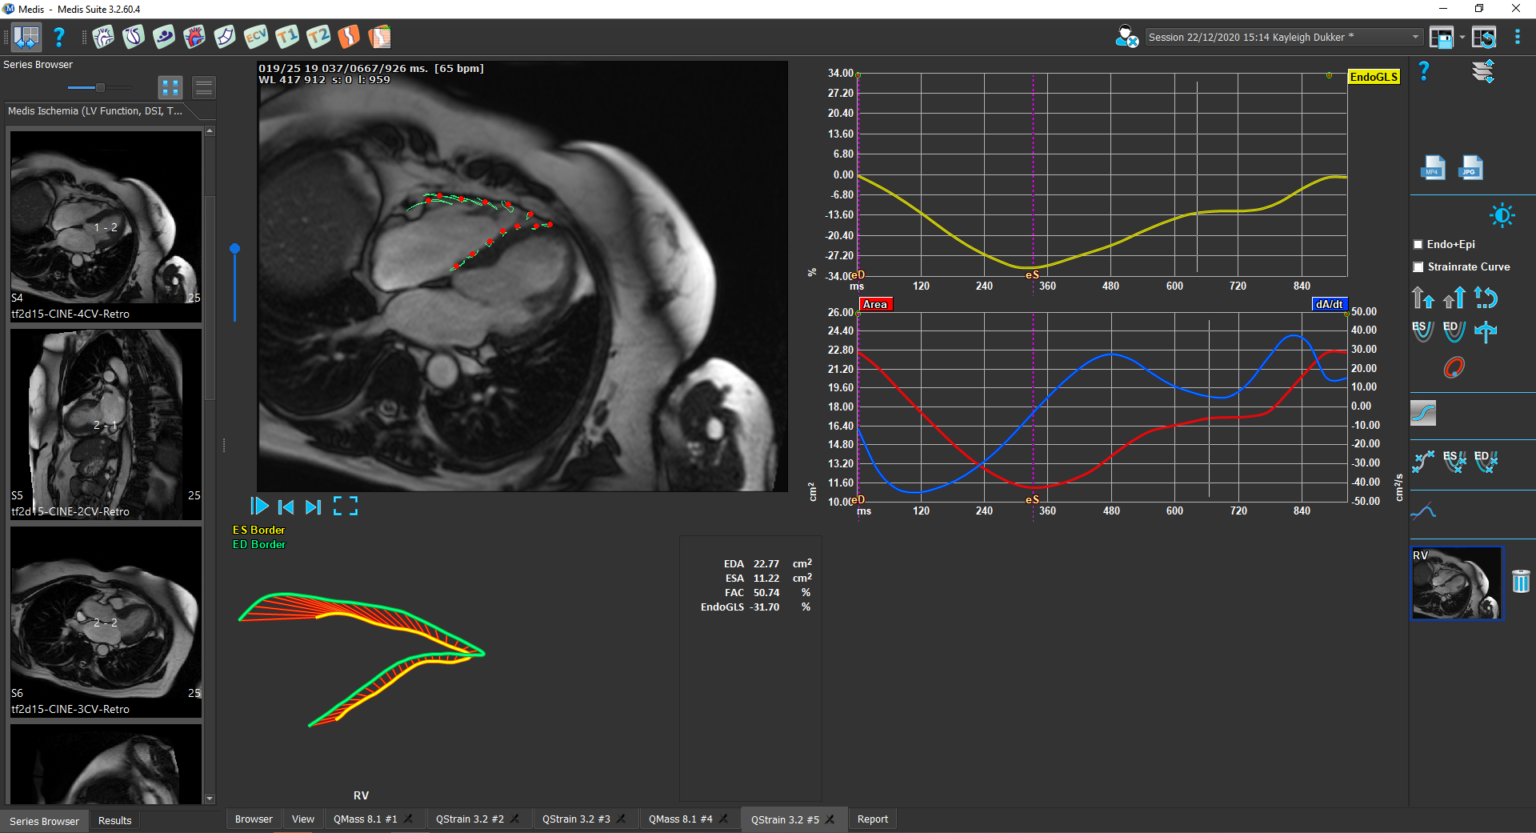Image resolution: width=1536 pixels, height=833 pixels.
Task: Tick the Strainrate Curve checkbox
Action: (x=1418, y=267)
